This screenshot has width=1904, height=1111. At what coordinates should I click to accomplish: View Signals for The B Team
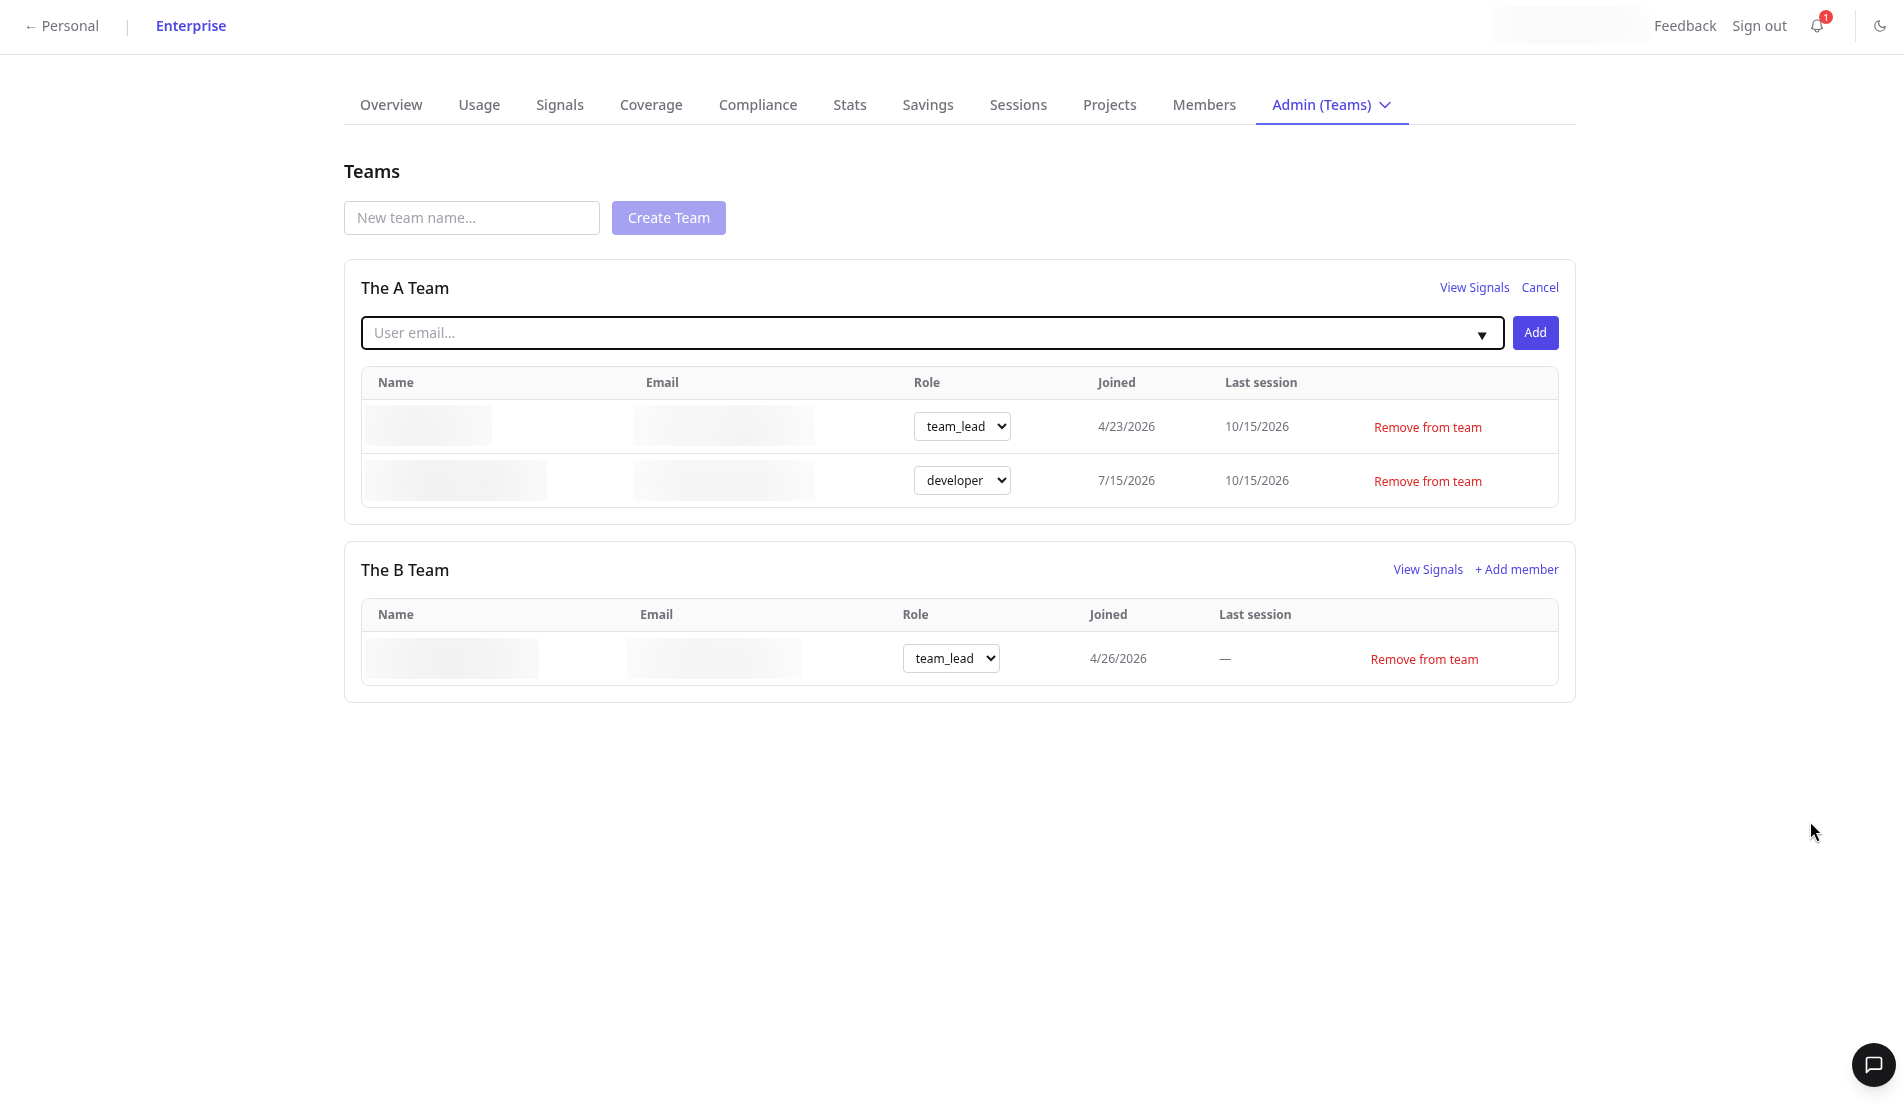[1428, 570]
